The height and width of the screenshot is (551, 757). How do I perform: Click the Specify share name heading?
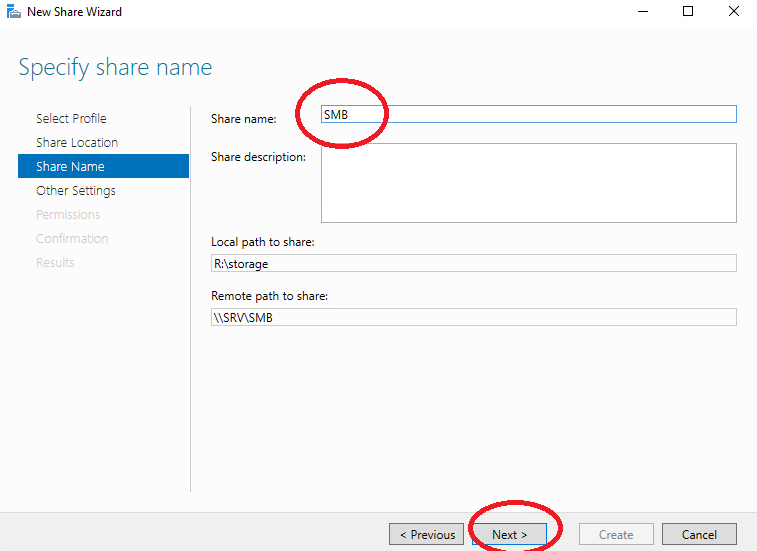coord(115,67)
